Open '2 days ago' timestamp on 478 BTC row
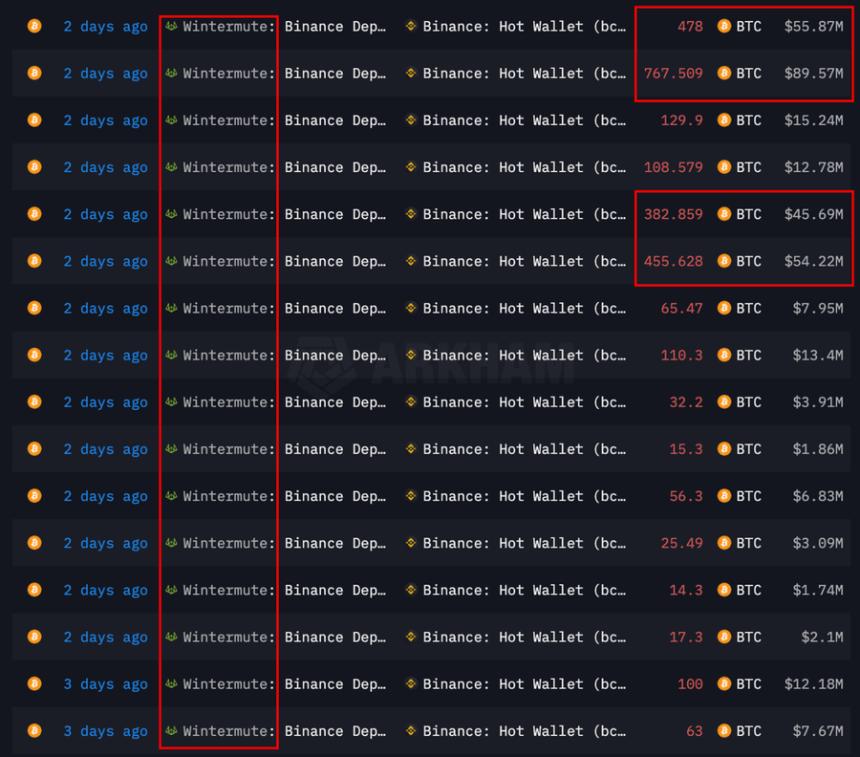The image size is (860, 757). pyautogui.click(x=105, y=26)
